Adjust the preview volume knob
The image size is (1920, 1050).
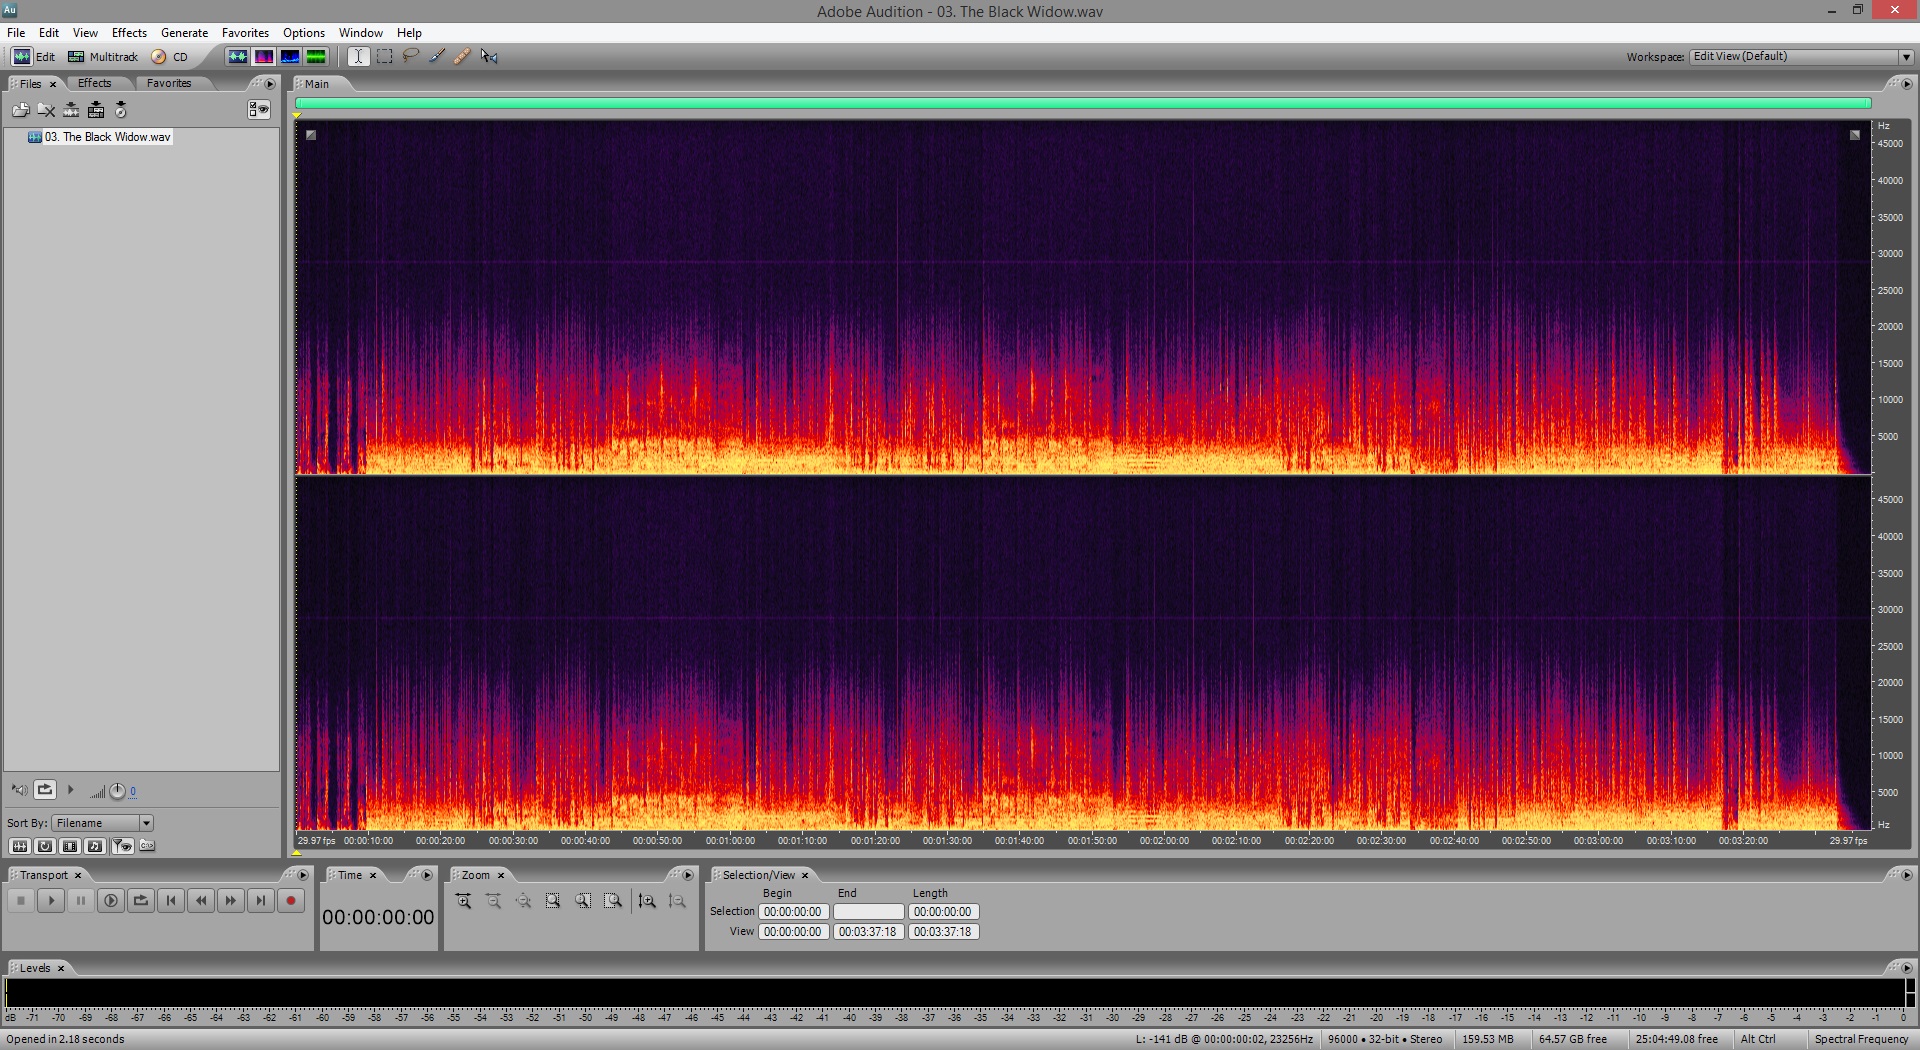point(117,791)
